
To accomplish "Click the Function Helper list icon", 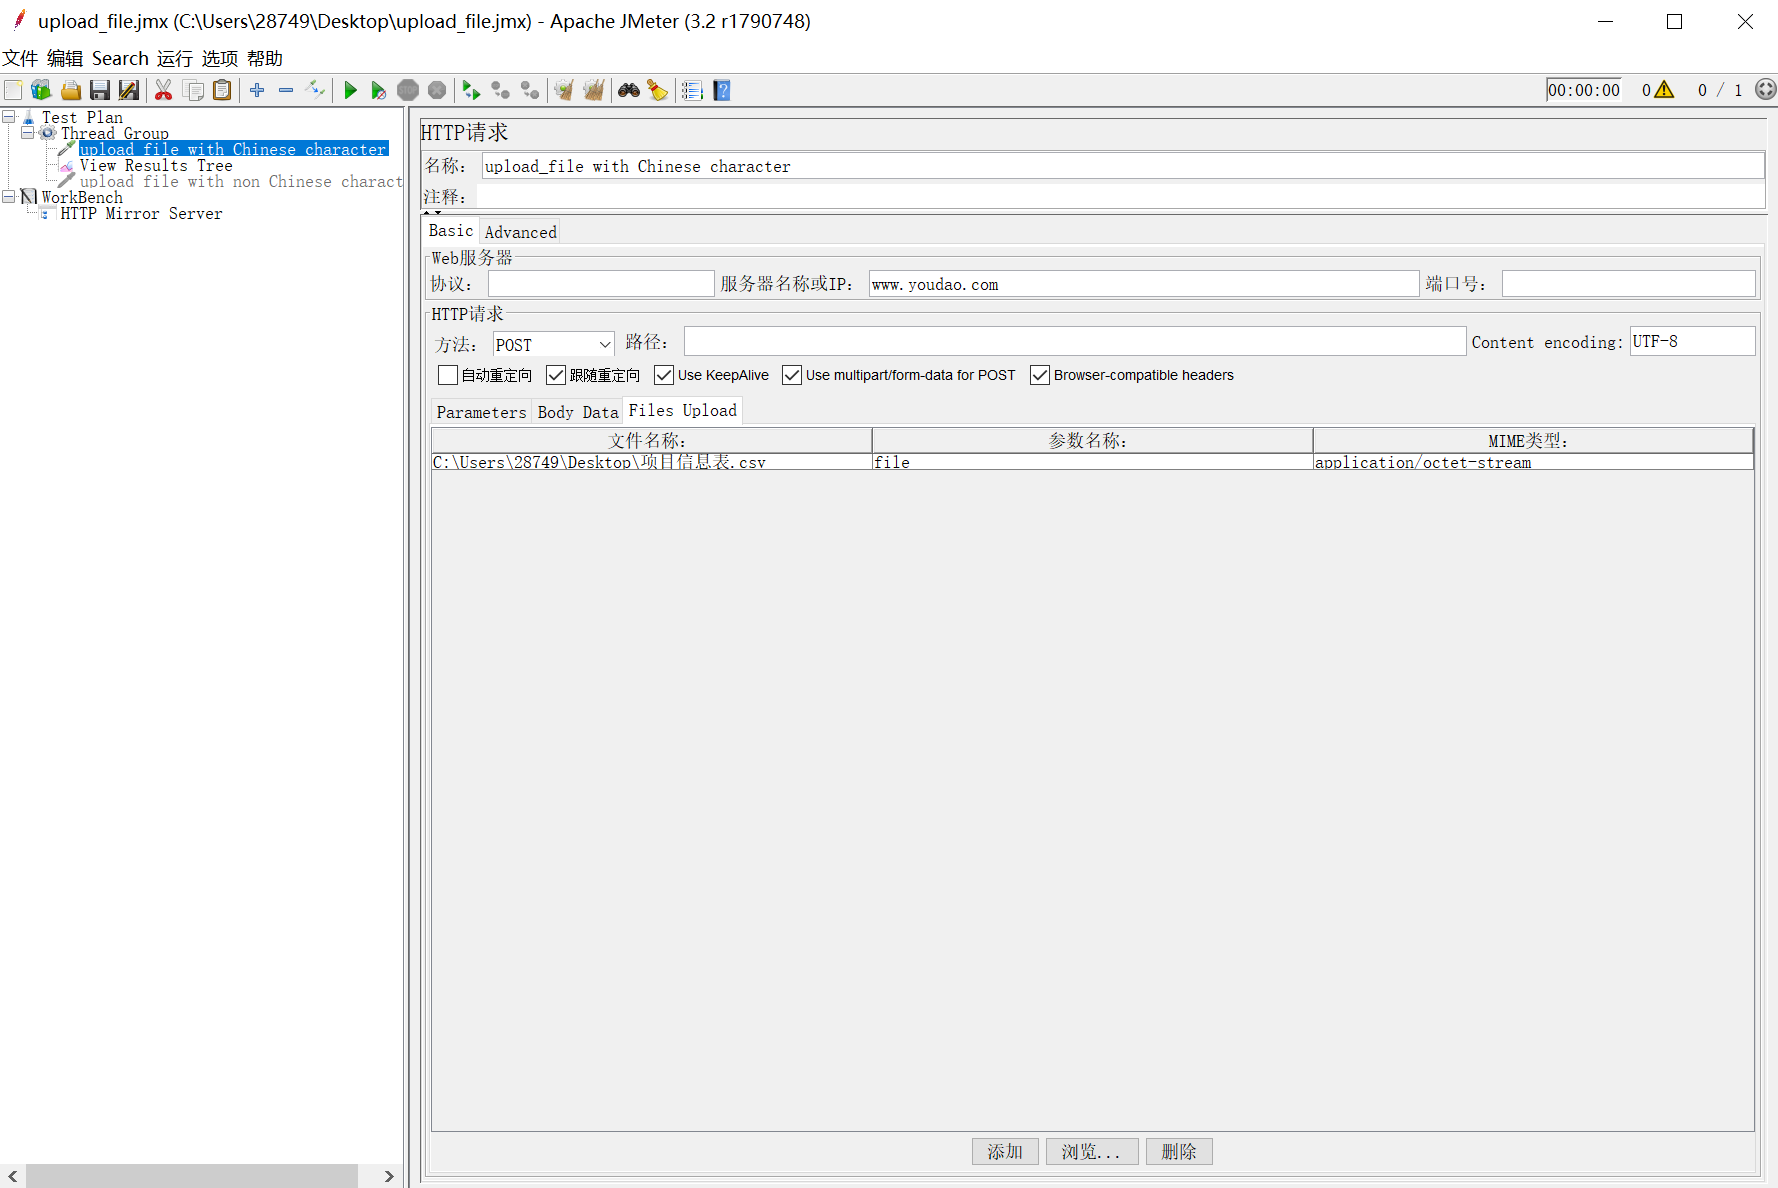I will 692,91.
